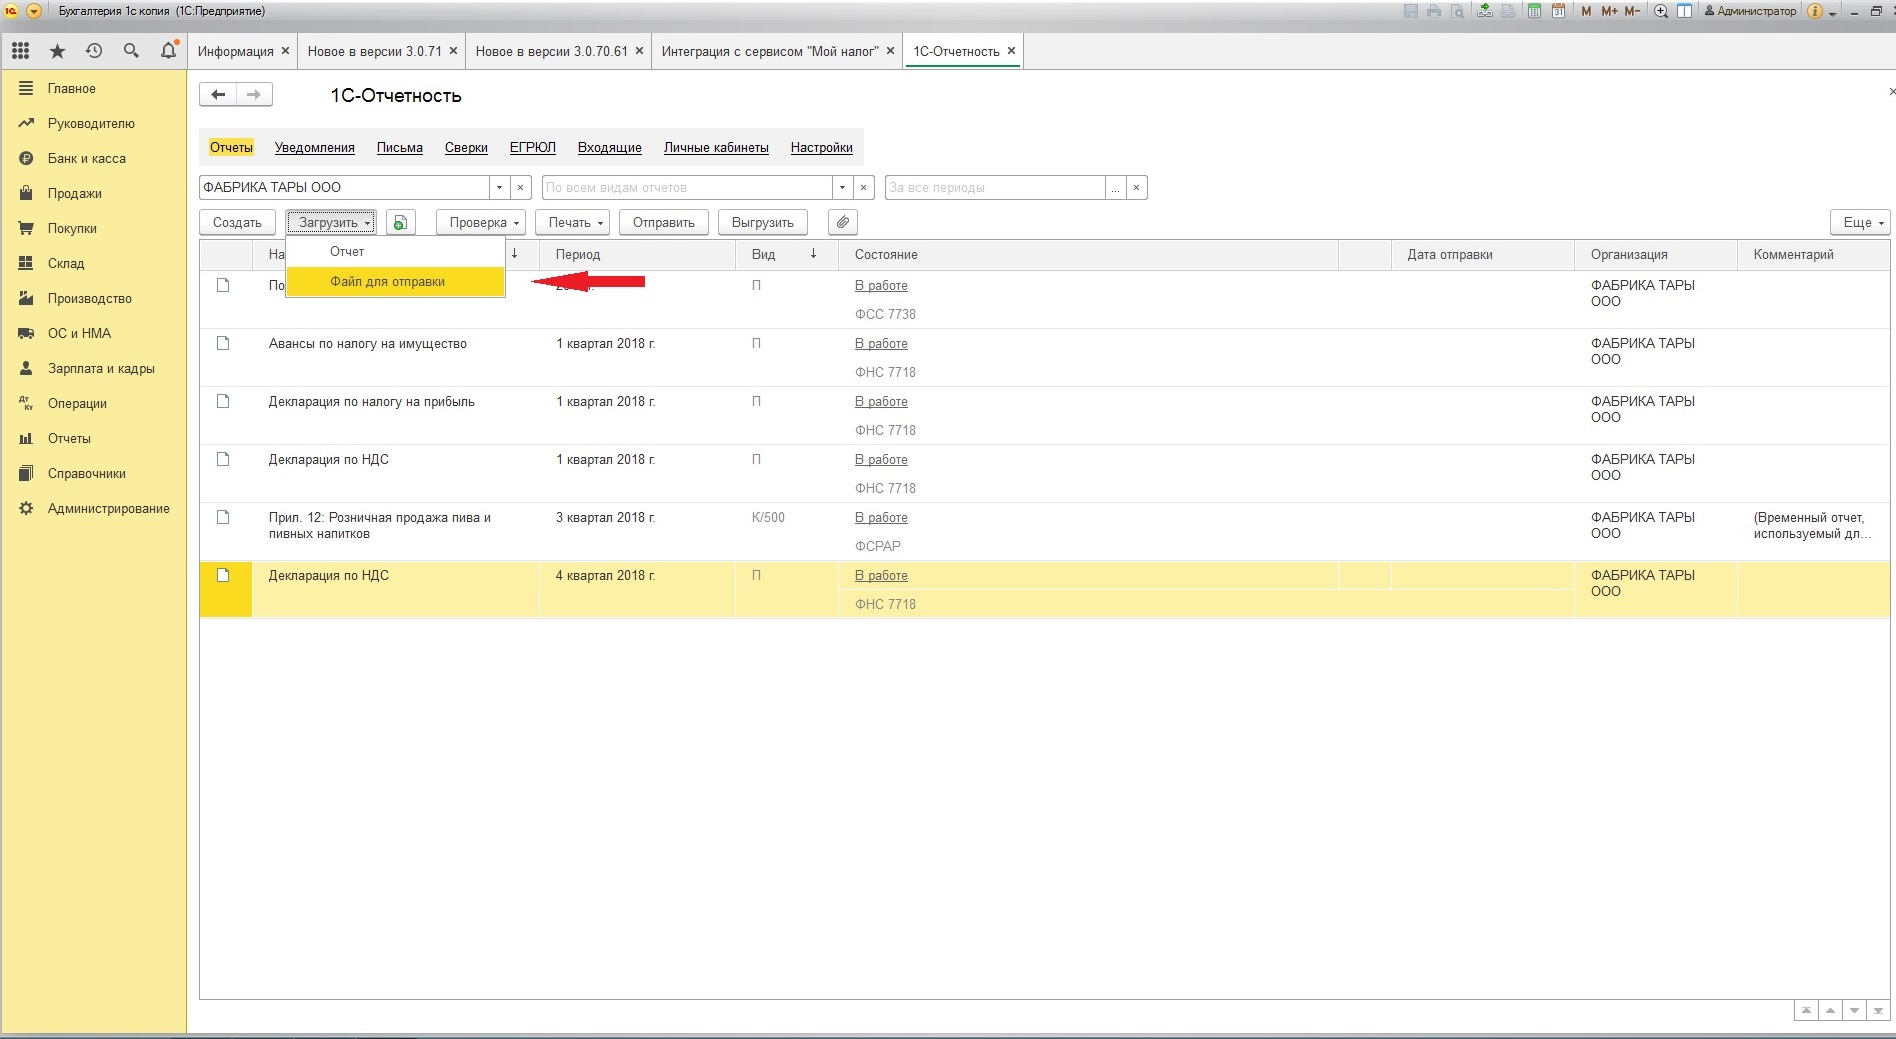Open the Администрирование sidebar section

(93, 508)
